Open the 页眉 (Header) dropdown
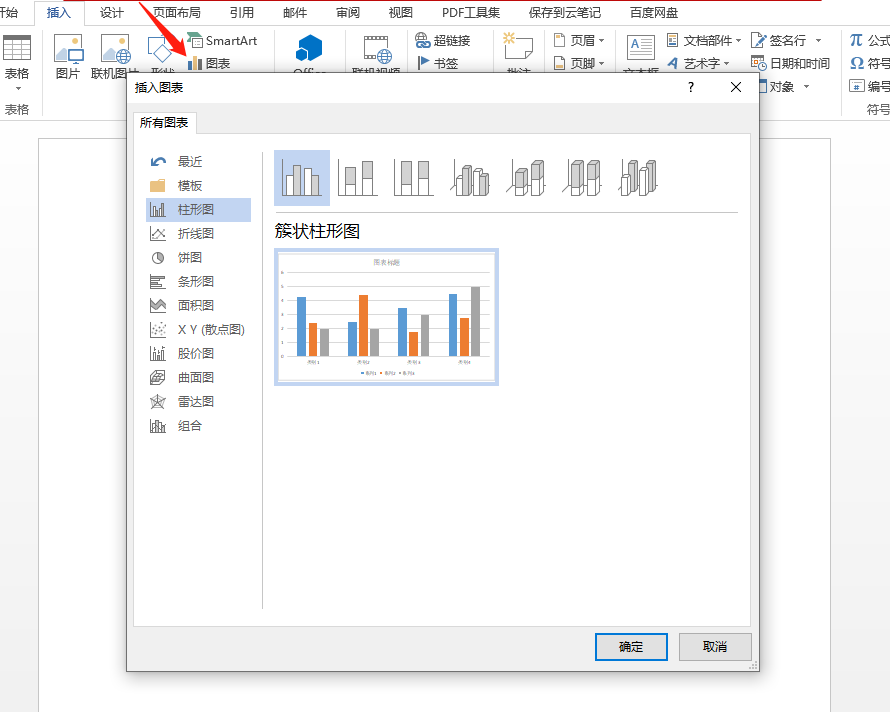The width and height of the screenshot is (890, 712). click(x=584, y=41)
